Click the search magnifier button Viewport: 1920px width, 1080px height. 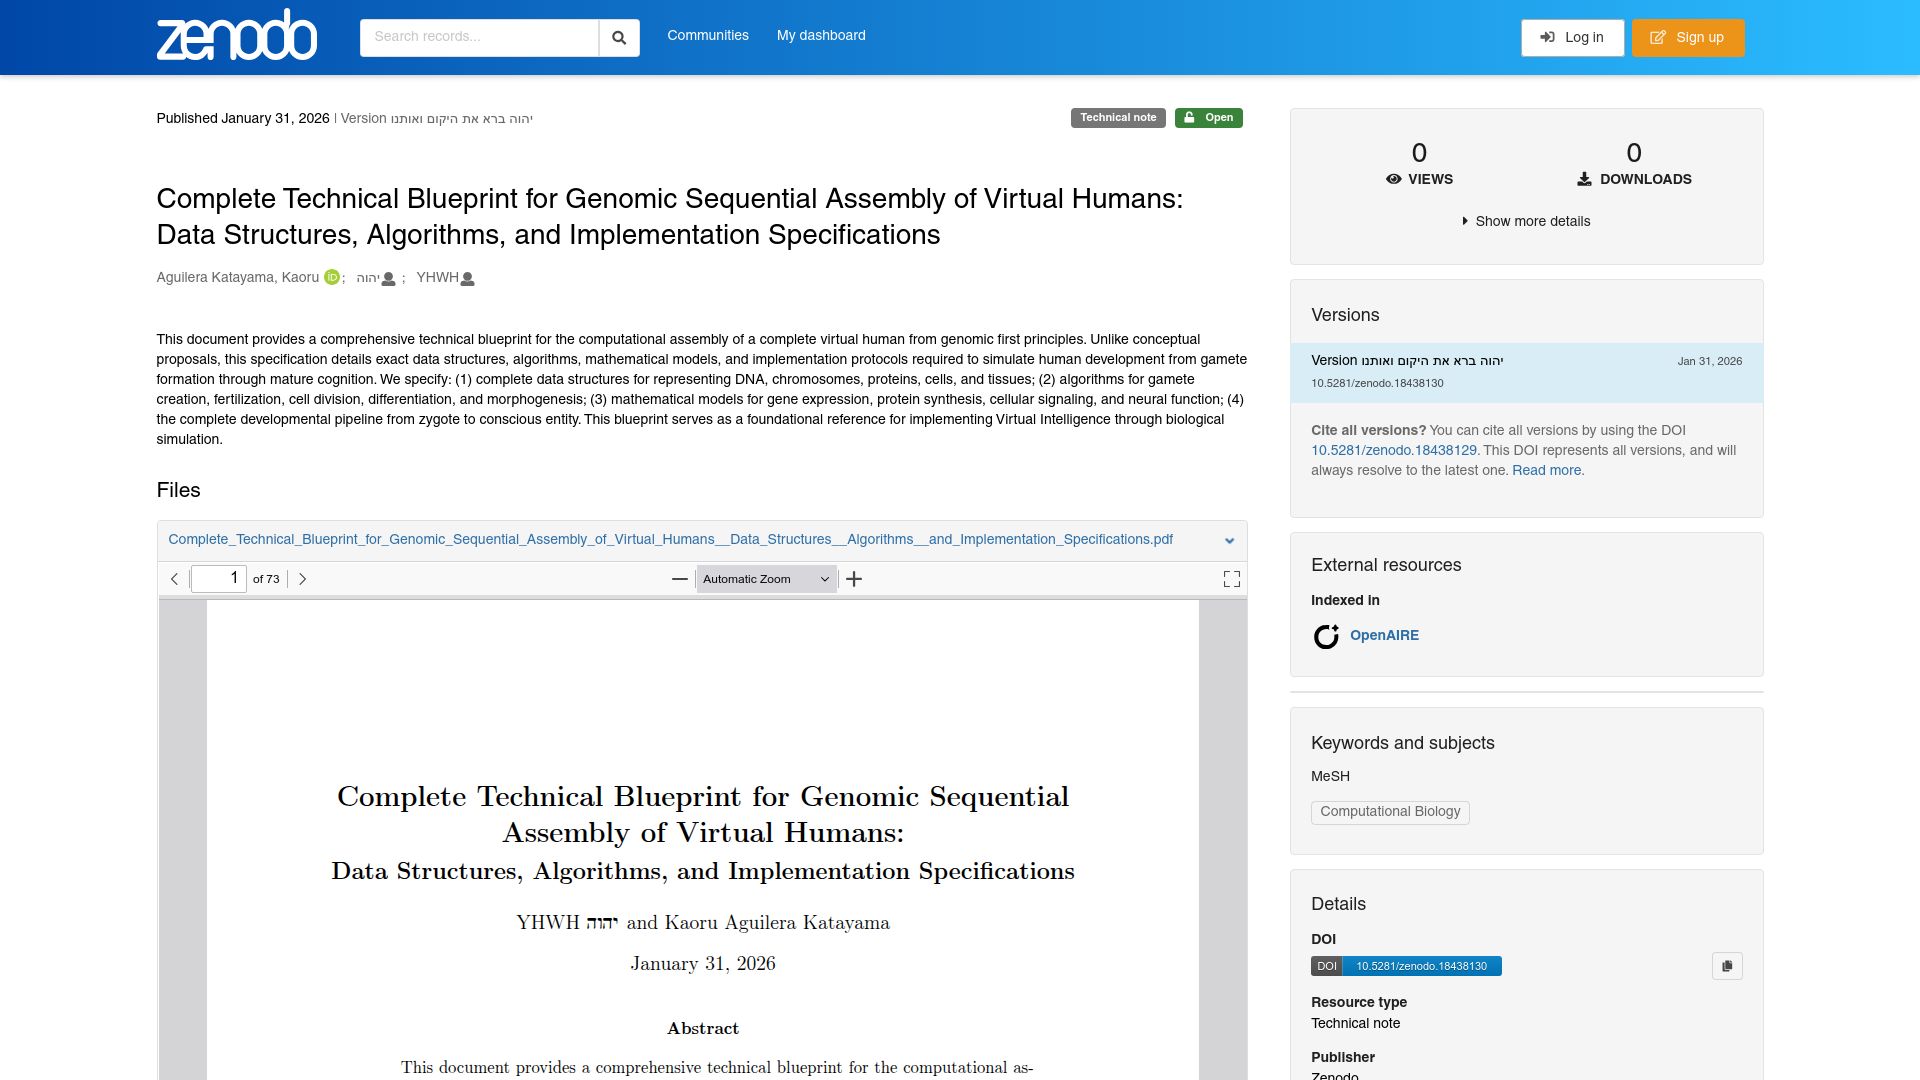(619, 38)
